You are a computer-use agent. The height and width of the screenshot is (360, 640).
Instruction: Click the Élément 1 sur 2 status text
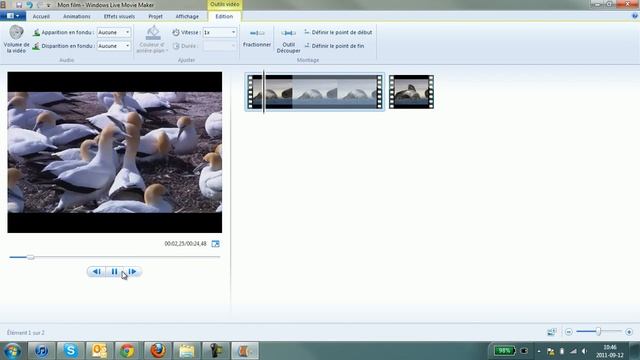[26, 333]
